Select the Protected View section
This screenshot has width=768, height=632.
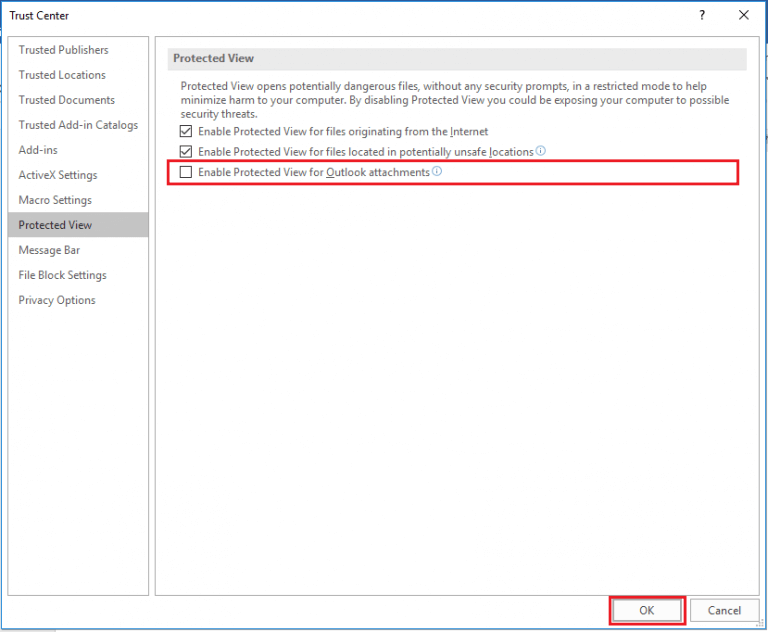pyautogui.click(x=78, y=225)
